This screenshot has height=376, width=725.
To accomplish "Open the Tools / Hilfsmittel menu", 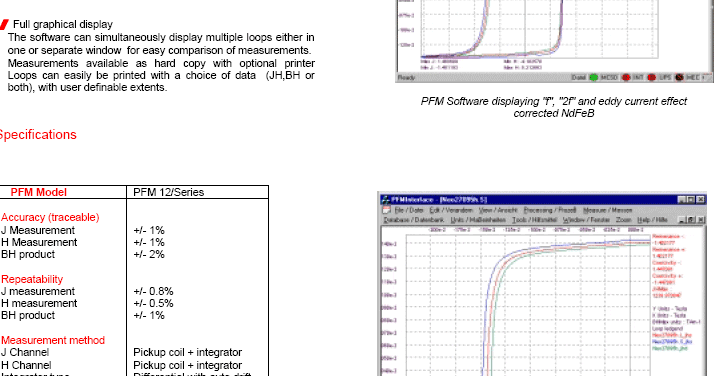I will point(535,220).
